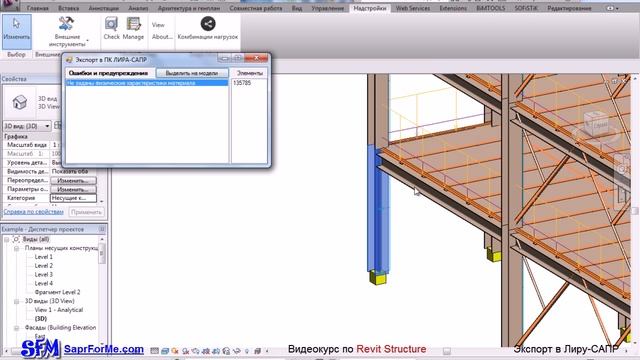Click the Применить button
Viewport: 640px width, 360px height.
86,212
